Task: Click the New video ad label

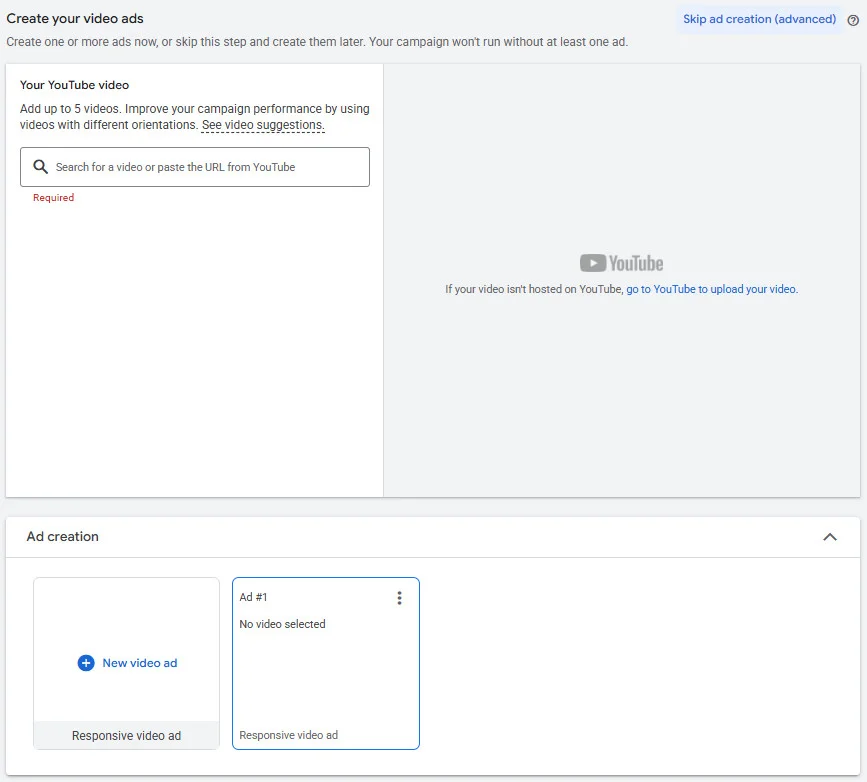Action: click(x=140, y=663)
